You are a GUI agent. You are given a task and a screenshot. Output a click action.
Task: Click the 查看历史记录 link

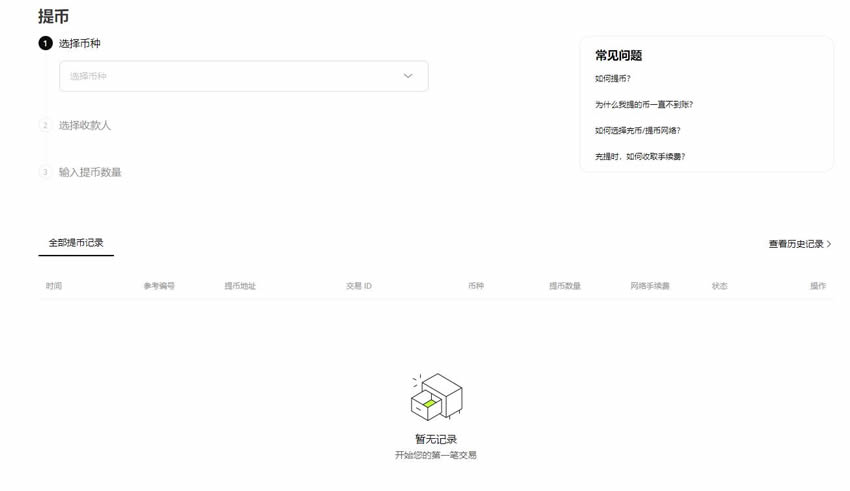(x=796, y=244)
